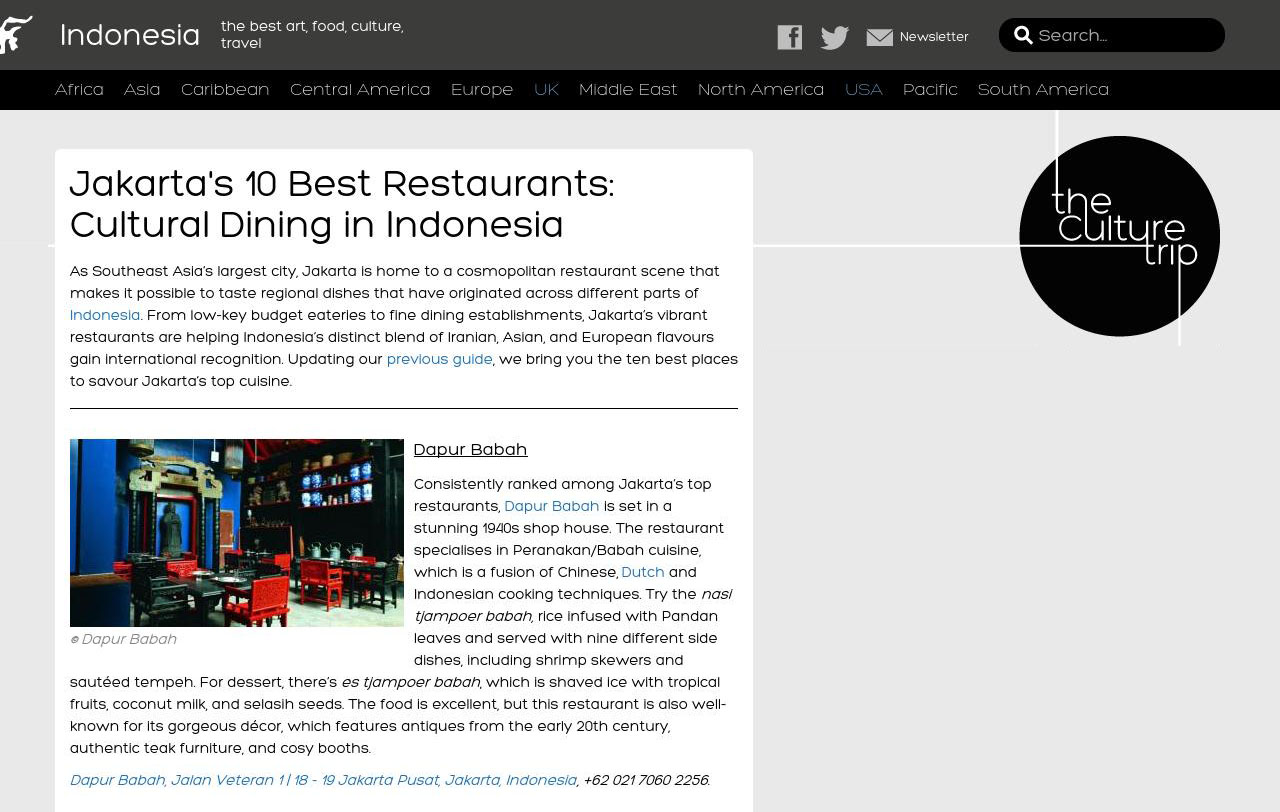Open the Caribbean menu item
This screenshot has height=812, width=1280.
[225, 90]
